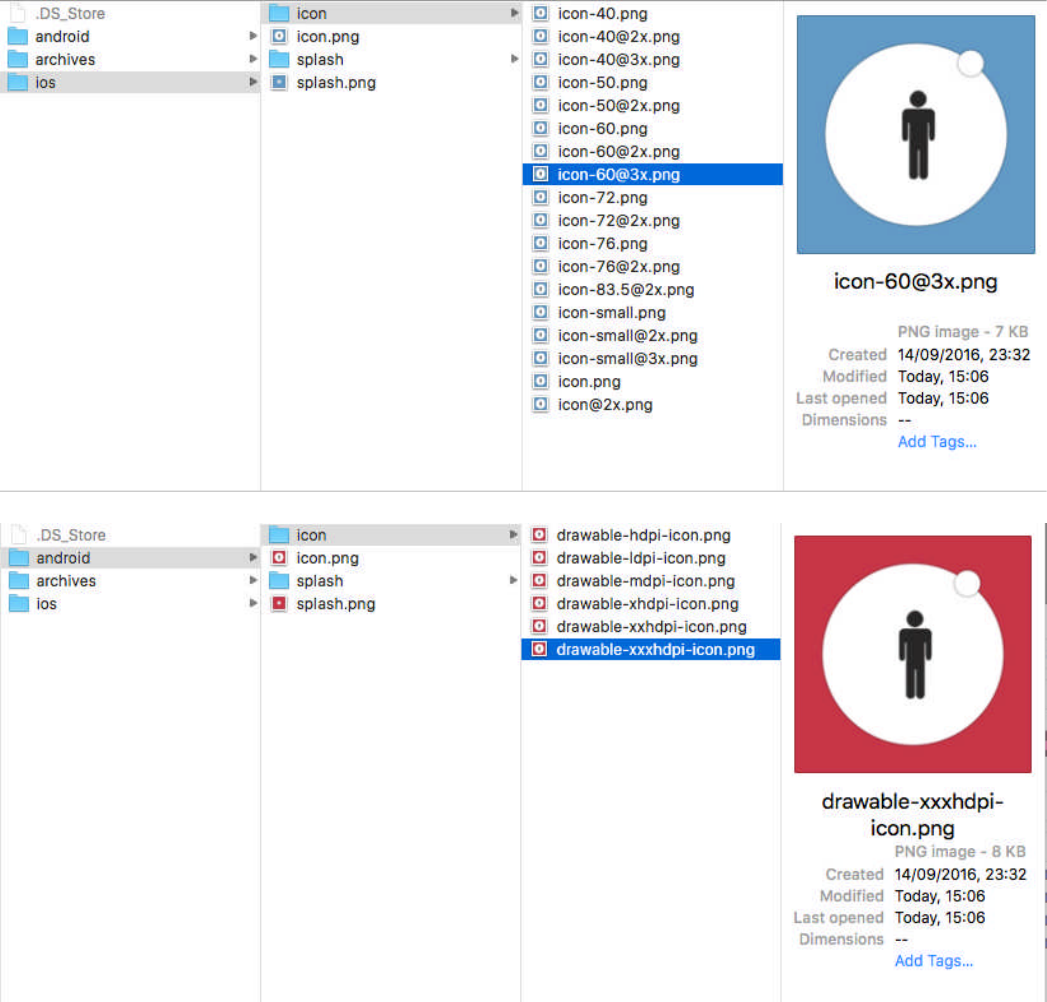Click red file icon next to drawable-mdpi-icon.png
1047x1002 pixels.
click(x=539, y=581)
